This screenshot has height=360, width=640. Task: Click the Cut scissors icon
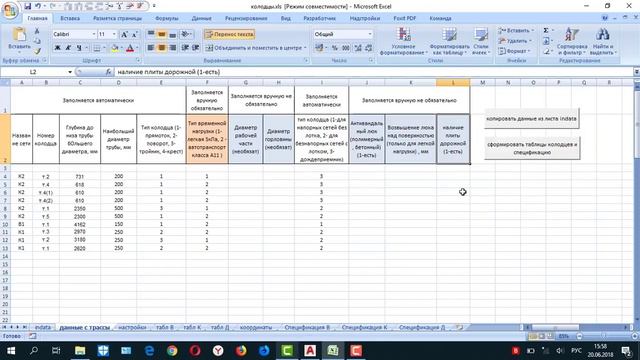pyautogui.click(x=37, y=31)
